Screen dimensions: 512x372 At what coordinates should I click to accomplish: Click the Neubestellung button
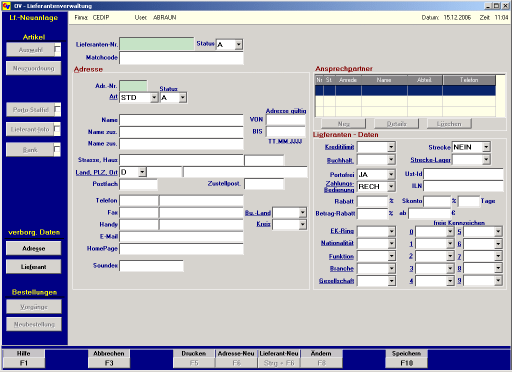(34, 324)
